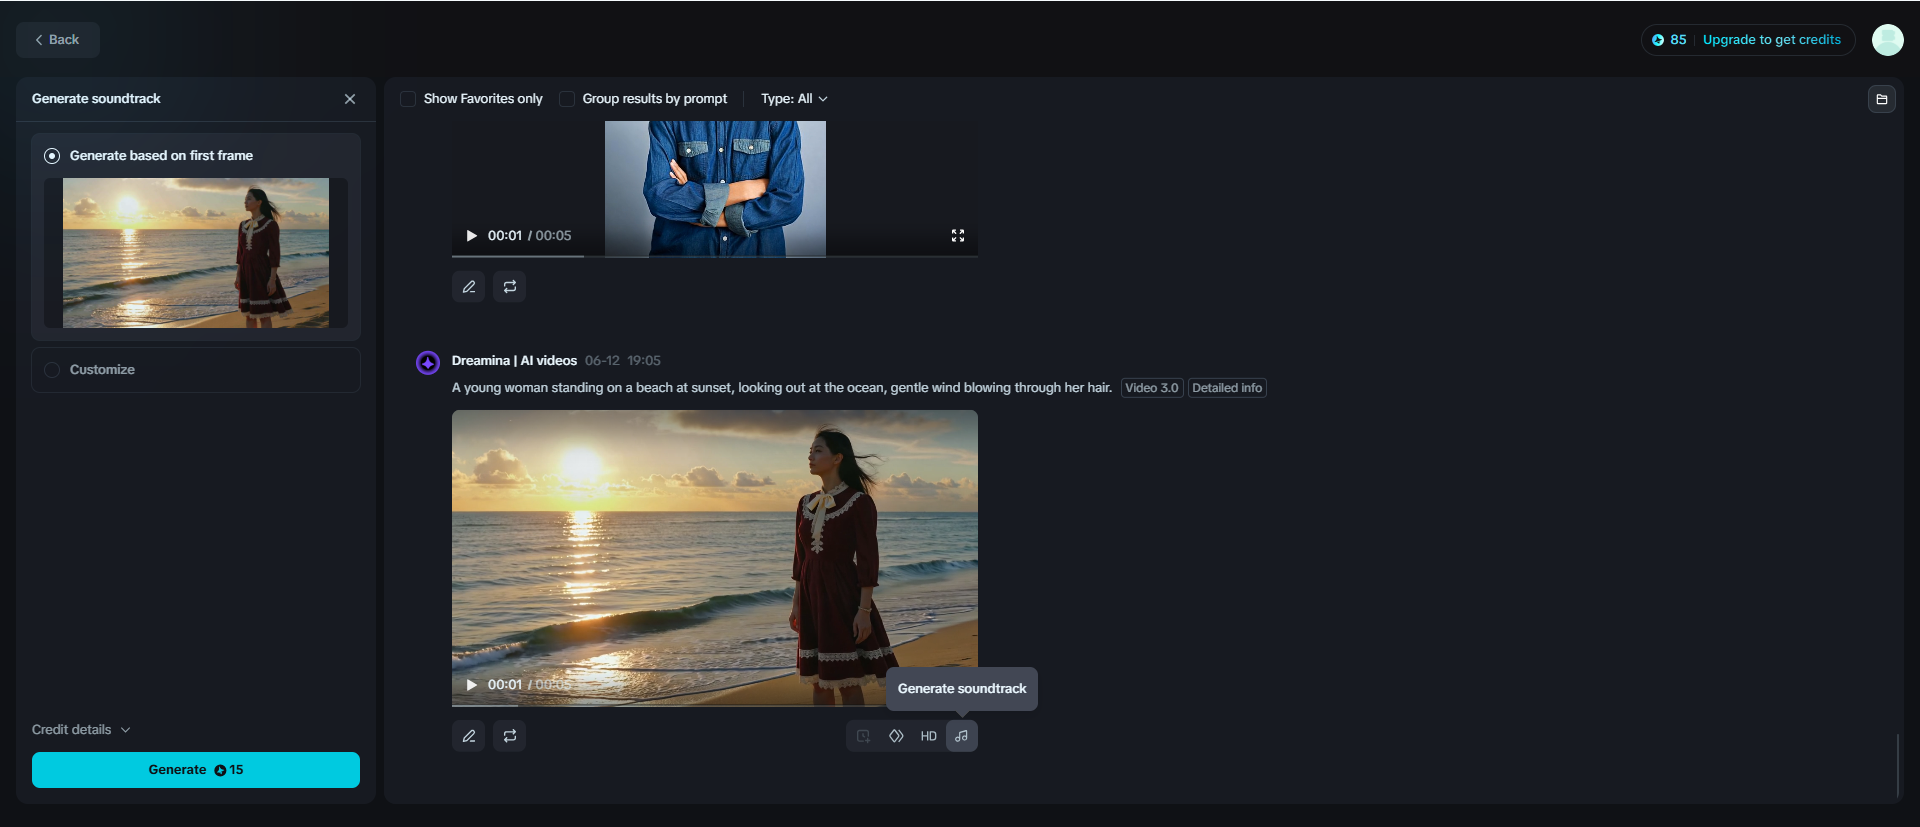This screenshot has width=1920, height=827.
Task: Click the Video 3.0 model tag
Action: (1152, 388)
